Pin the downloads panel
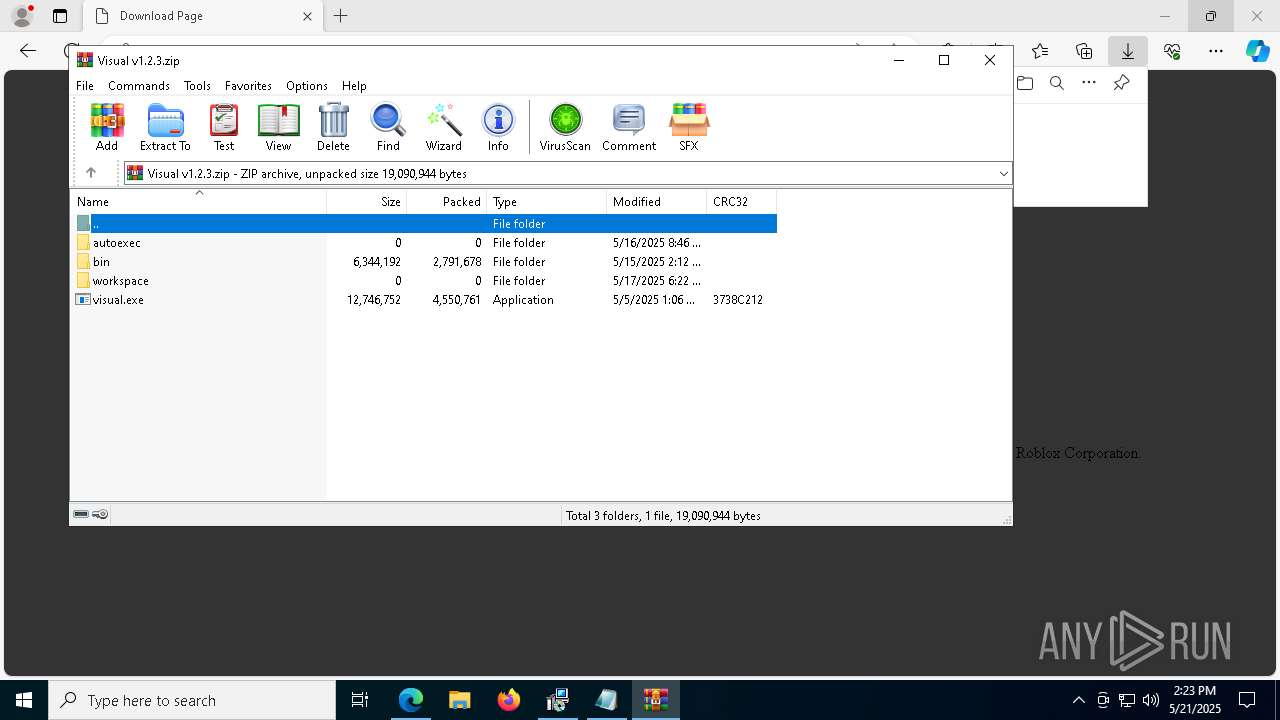 click(x=1121, y=83)
